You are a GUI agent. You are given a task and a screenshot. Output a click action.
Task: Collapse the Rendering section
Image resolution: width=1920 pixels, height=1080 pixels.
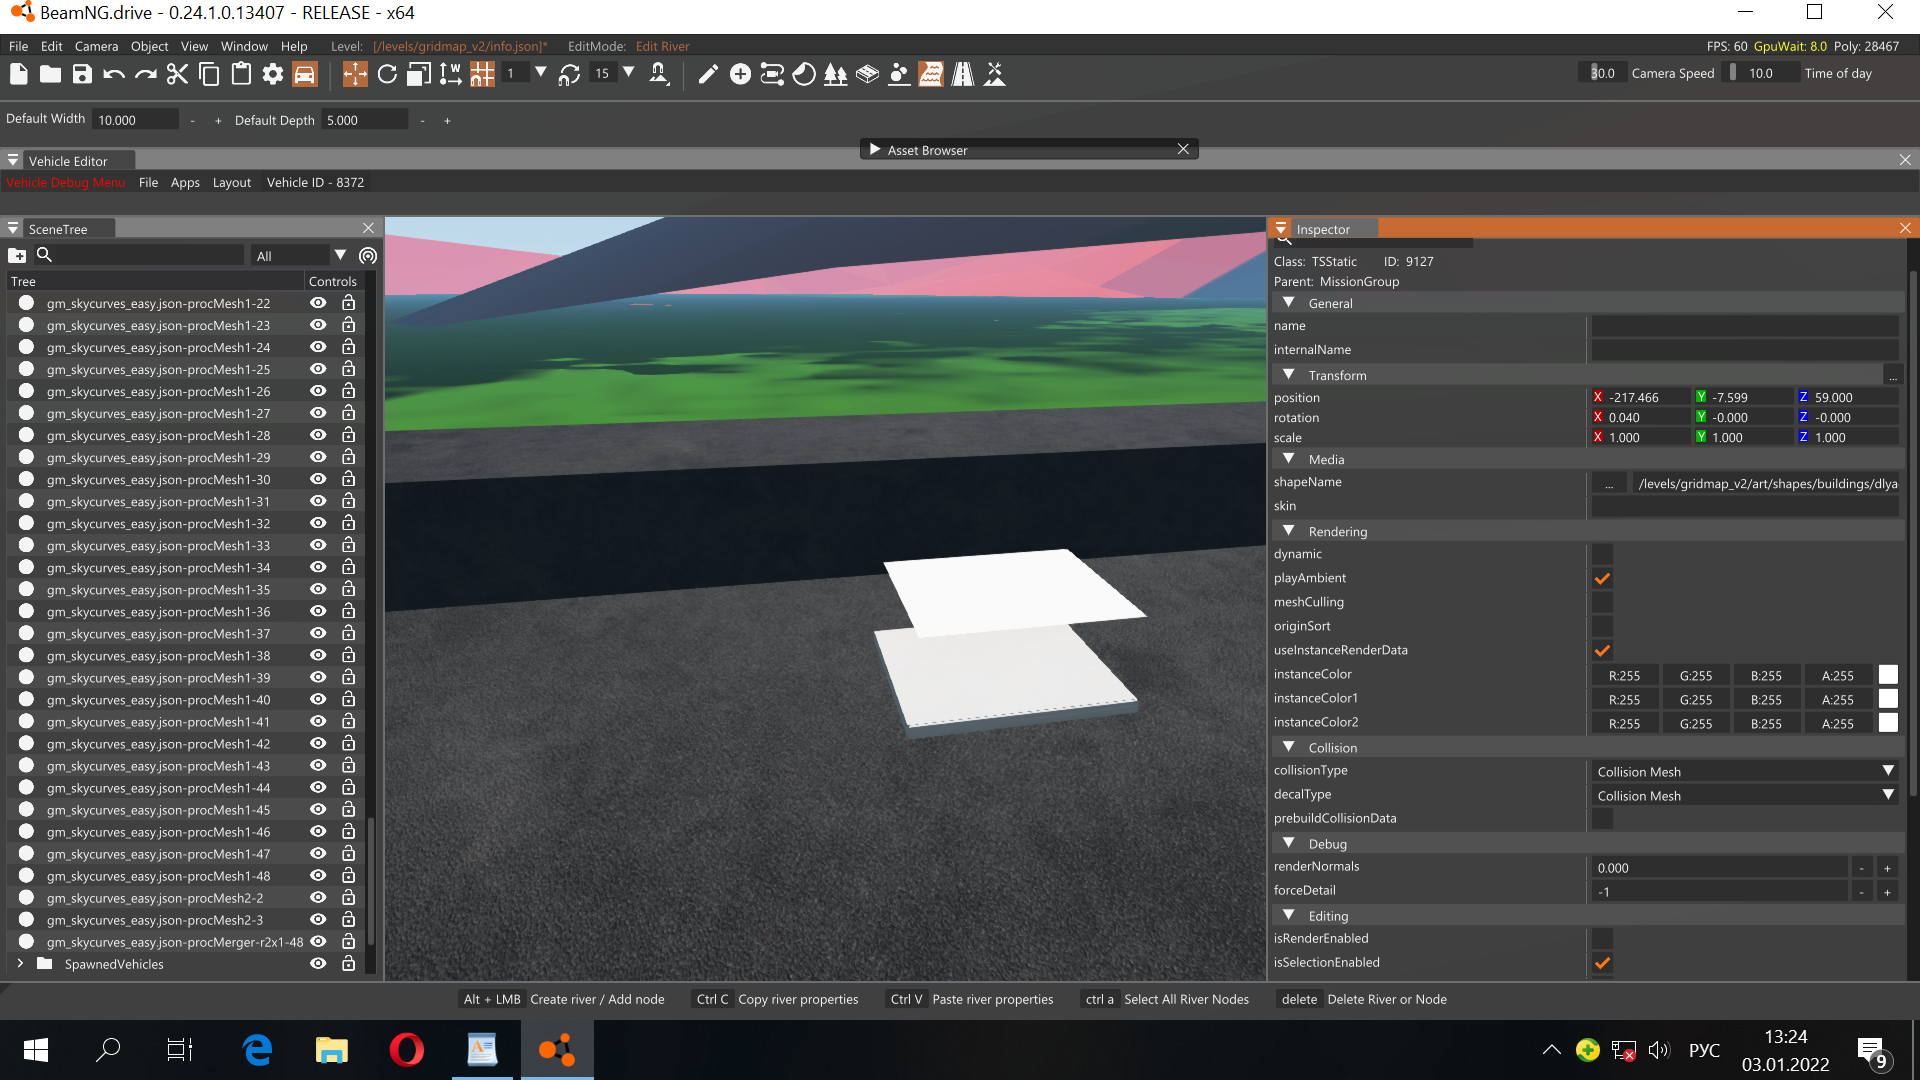click(x=1289, y=531)
